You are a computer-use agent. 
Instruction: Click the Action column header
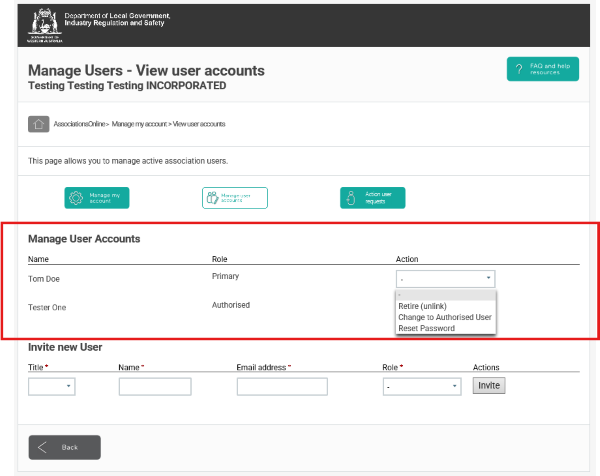point(407,259)
